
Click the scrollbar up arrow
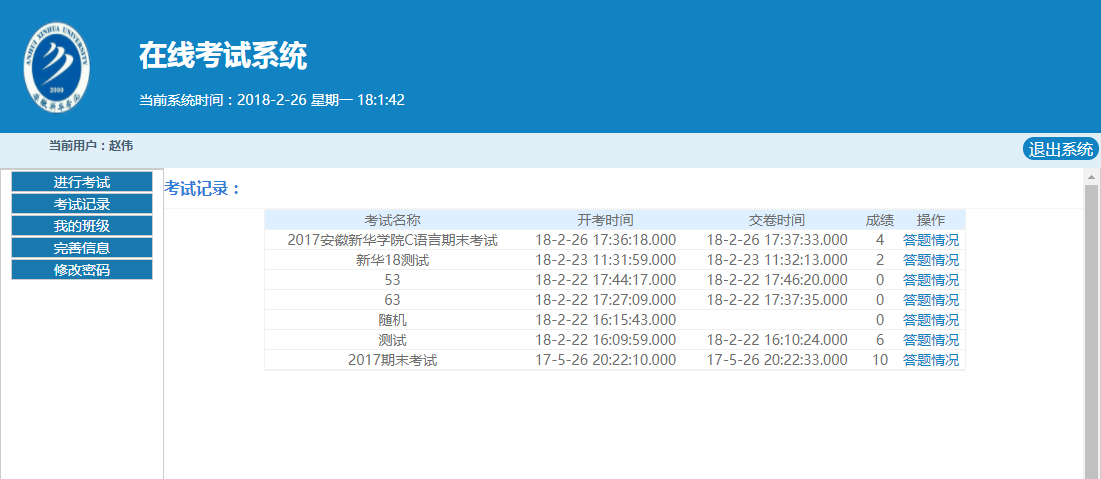click(x=1092, y=175)
